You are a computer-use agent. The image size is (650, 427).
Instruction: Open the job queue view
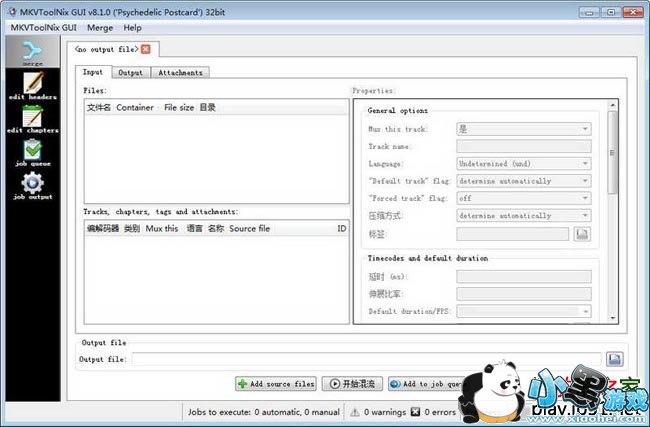[x=33, y=152]
